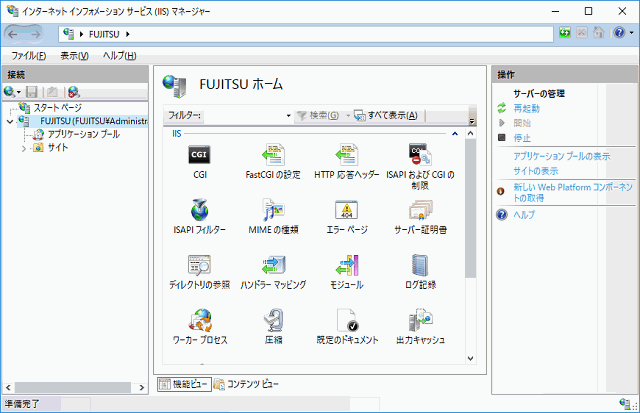640x413 pixels.
Task: Click 再起動 action link
Action: 527,109
